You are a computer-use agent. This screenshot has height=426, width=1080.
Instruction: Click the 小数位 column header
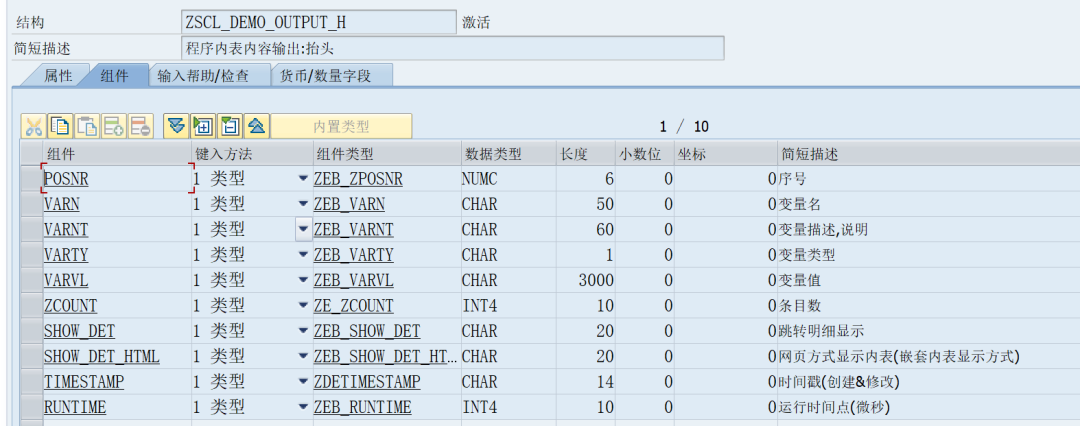(644, 154)
